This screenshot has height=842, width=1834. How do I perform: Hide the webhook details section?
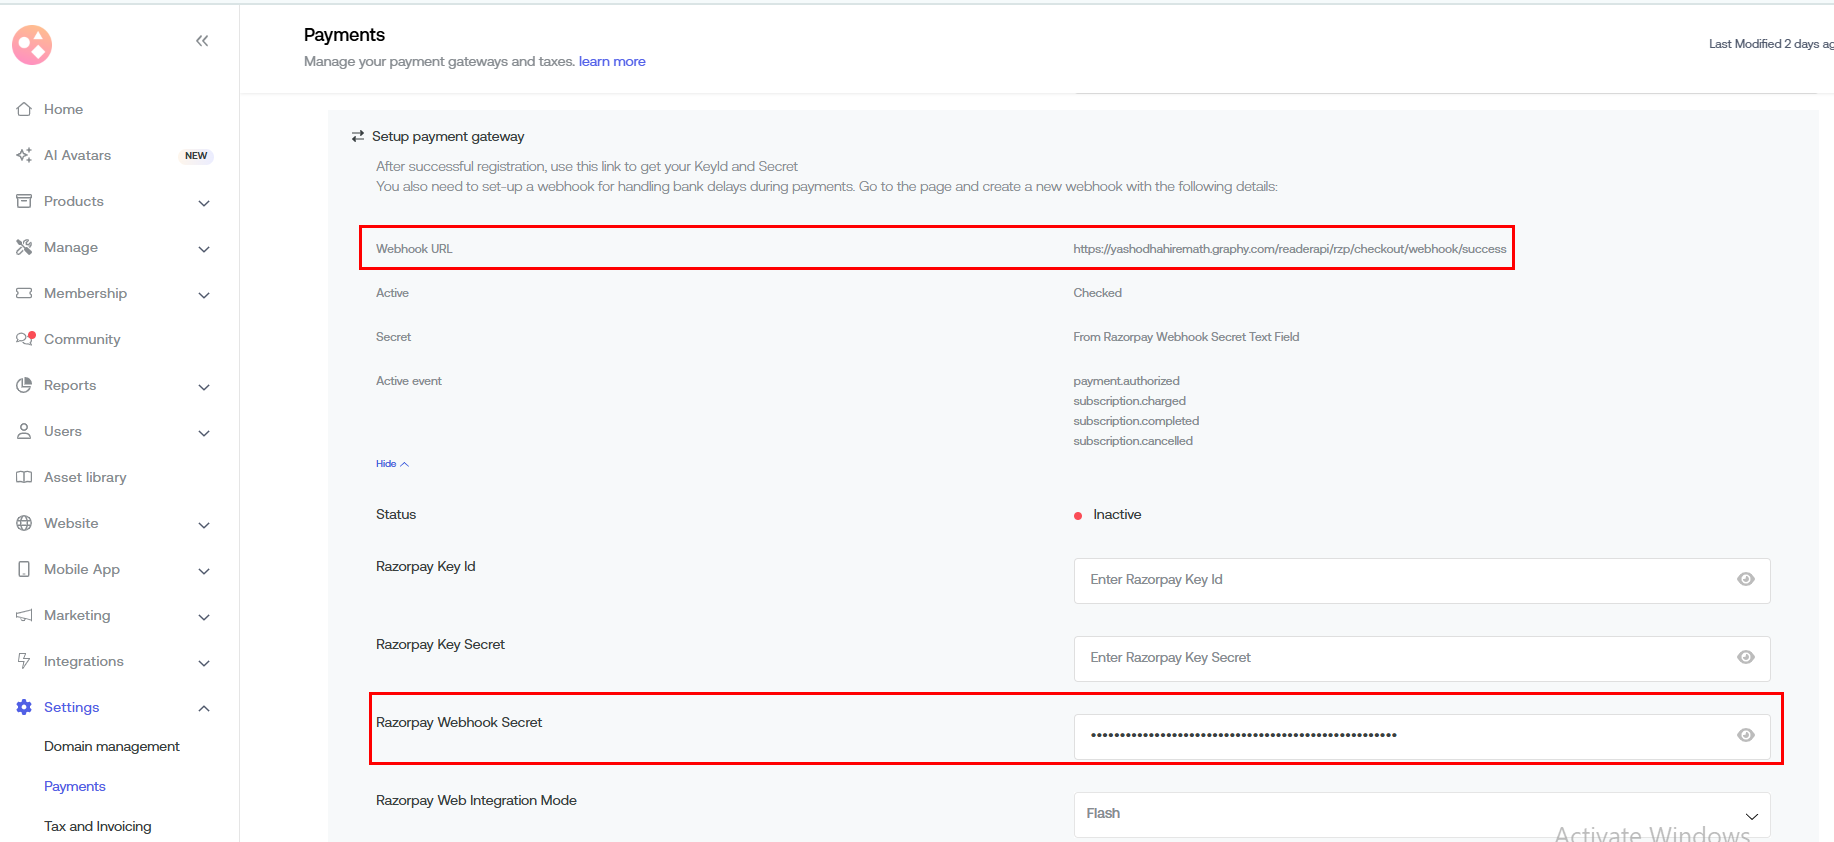(x=392, y=464)
